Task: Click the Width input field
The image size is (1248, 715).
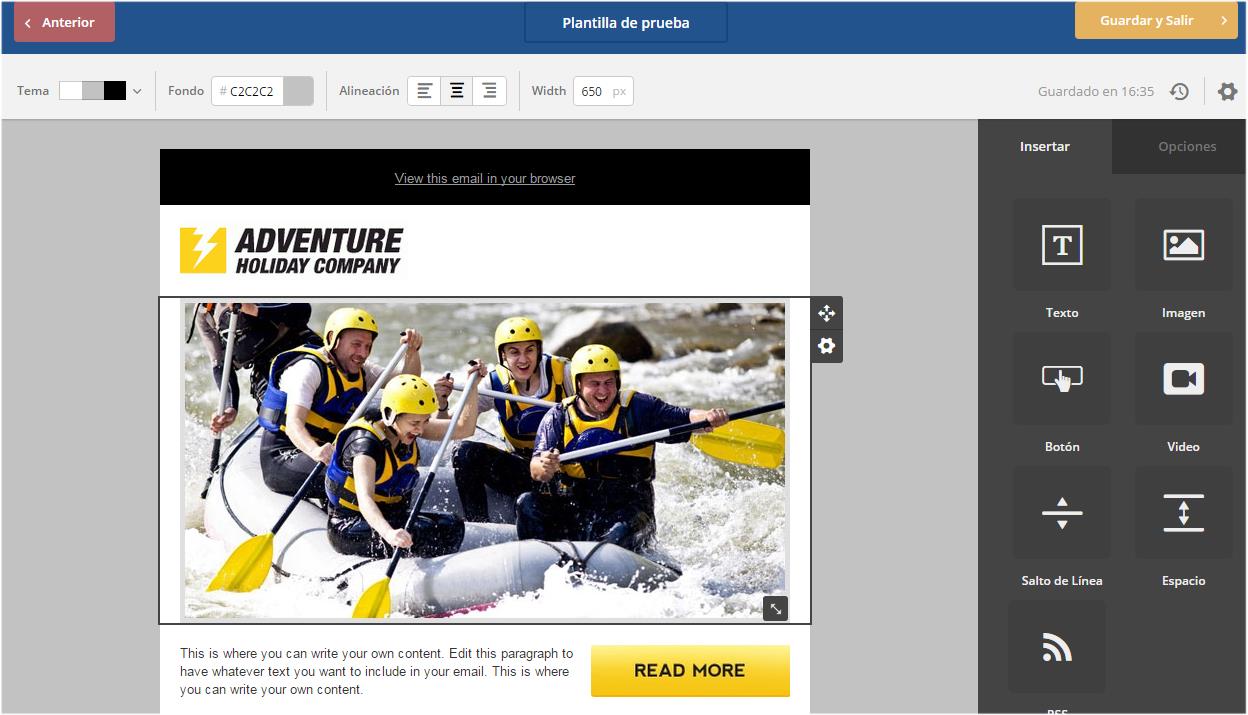Action: (603, 91)
